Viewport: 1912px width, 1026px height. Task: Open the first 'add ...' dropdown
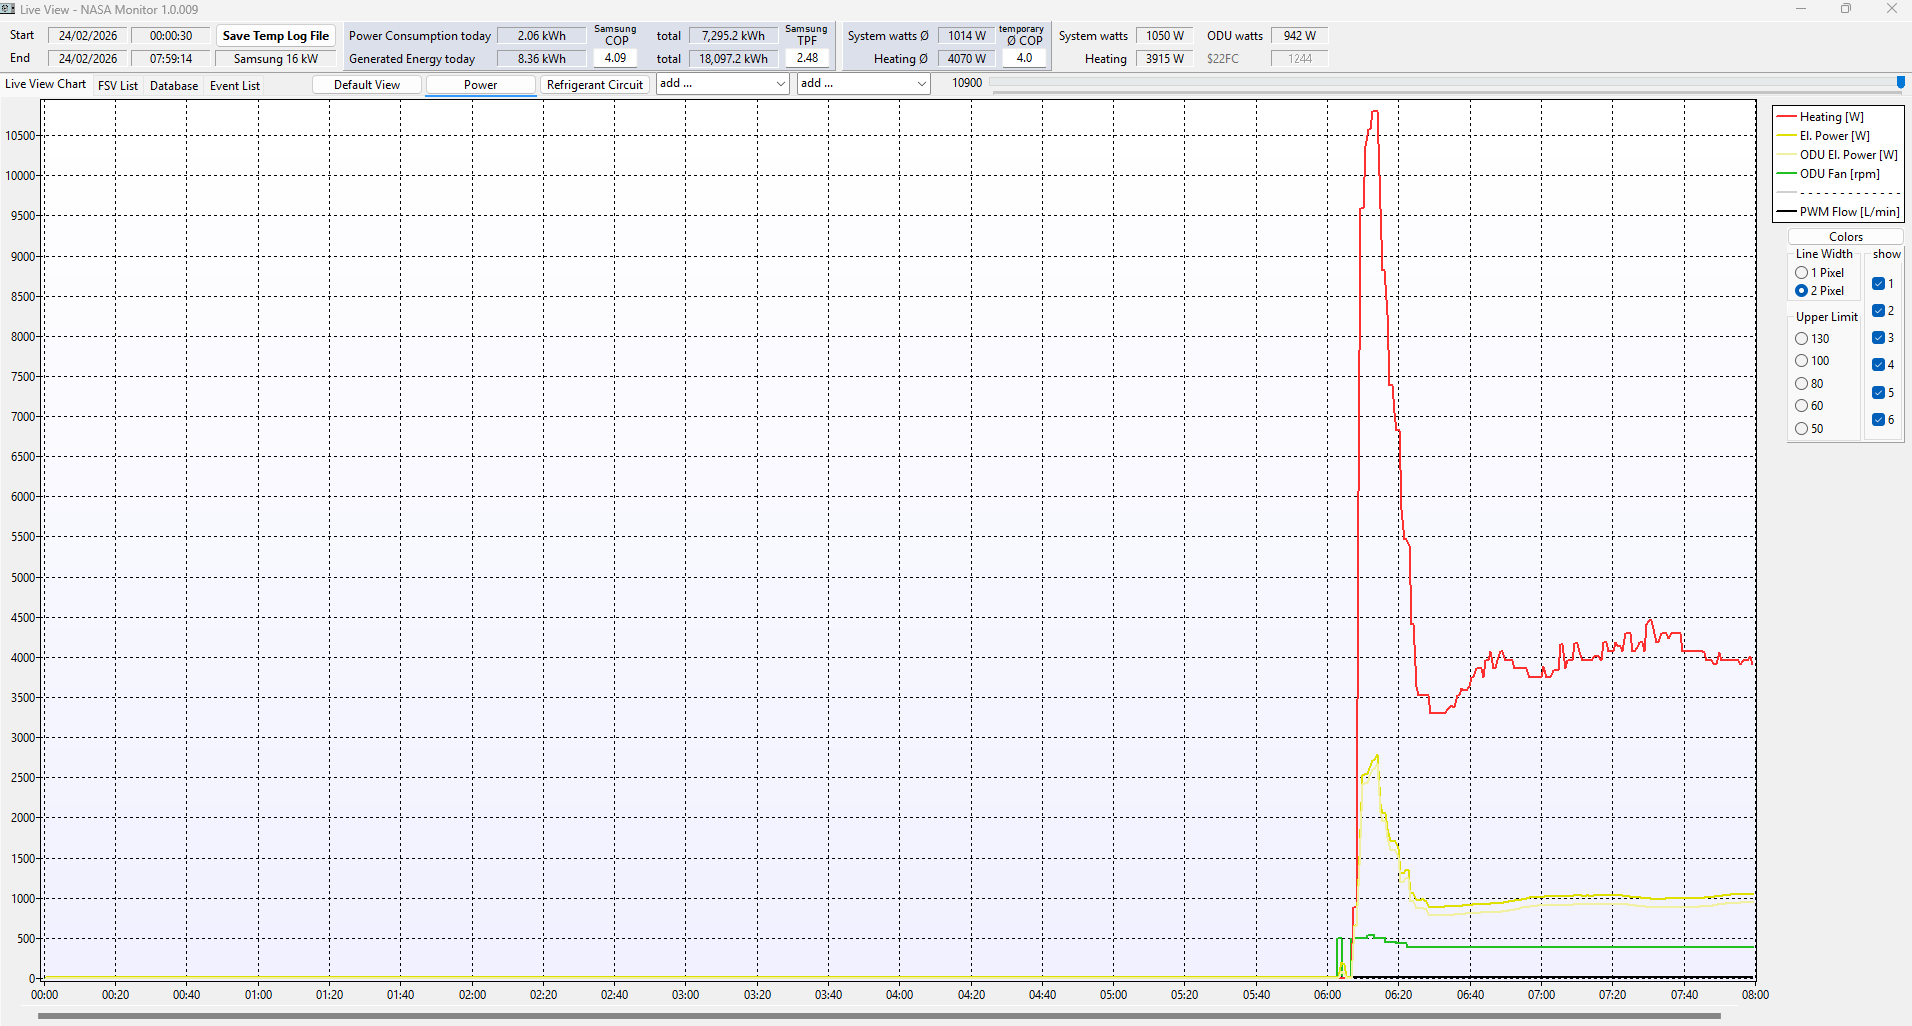[723, 84]
